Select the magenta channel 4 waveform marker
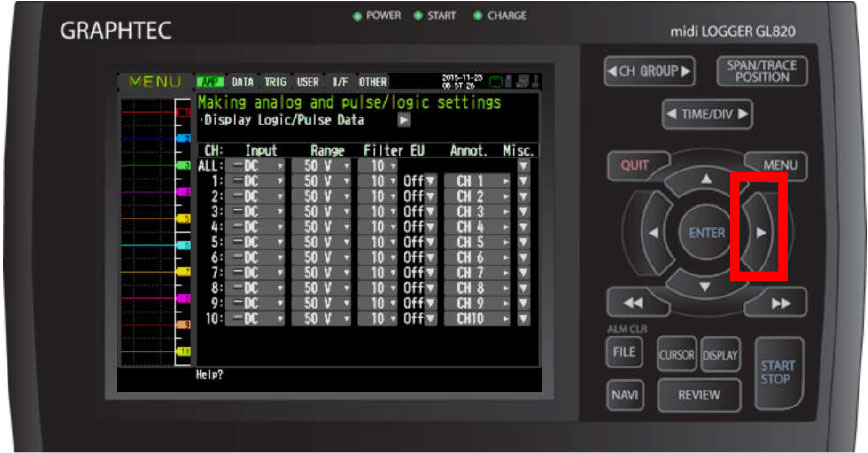 [x=183, y=192]
